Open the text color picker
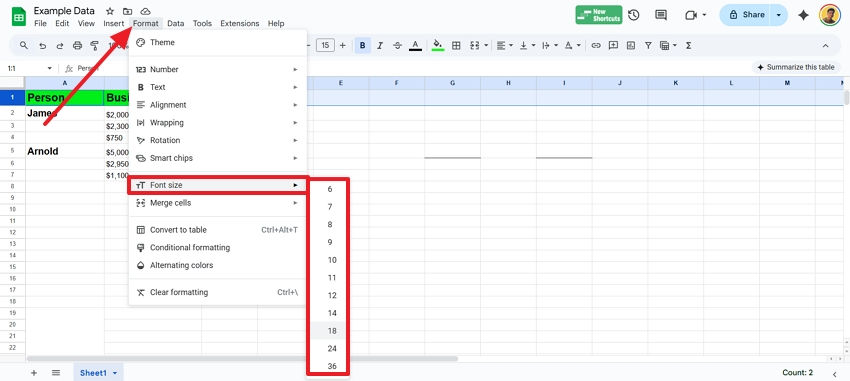The image size is (850, 381). pyautogui.click(x=415, y=46)
